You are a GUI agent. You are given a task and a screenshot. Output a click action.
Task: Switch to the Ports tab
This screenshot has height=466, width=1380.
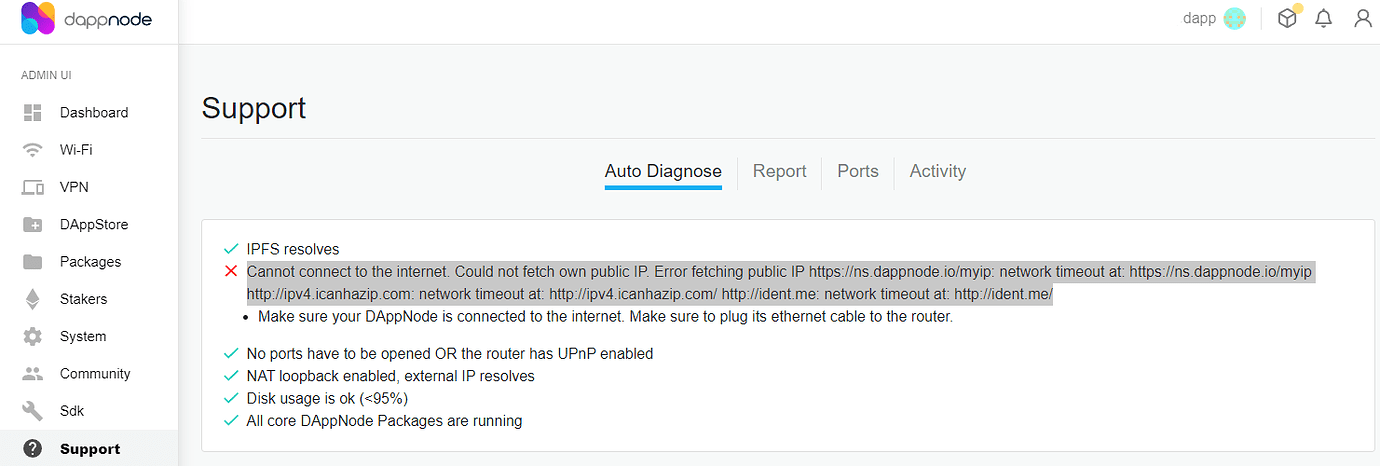point(858,171)
